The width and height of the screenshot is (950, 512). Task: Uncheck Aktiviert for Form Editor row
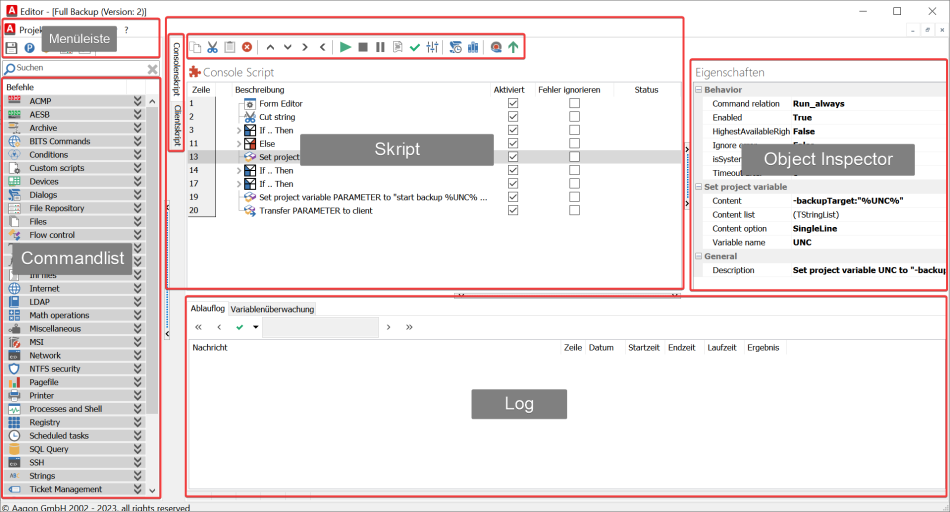513,104
